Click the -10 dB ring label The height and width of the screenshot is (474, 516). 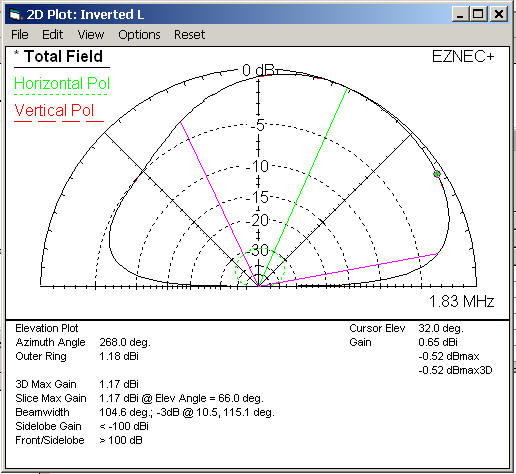[x=257, y=166]
